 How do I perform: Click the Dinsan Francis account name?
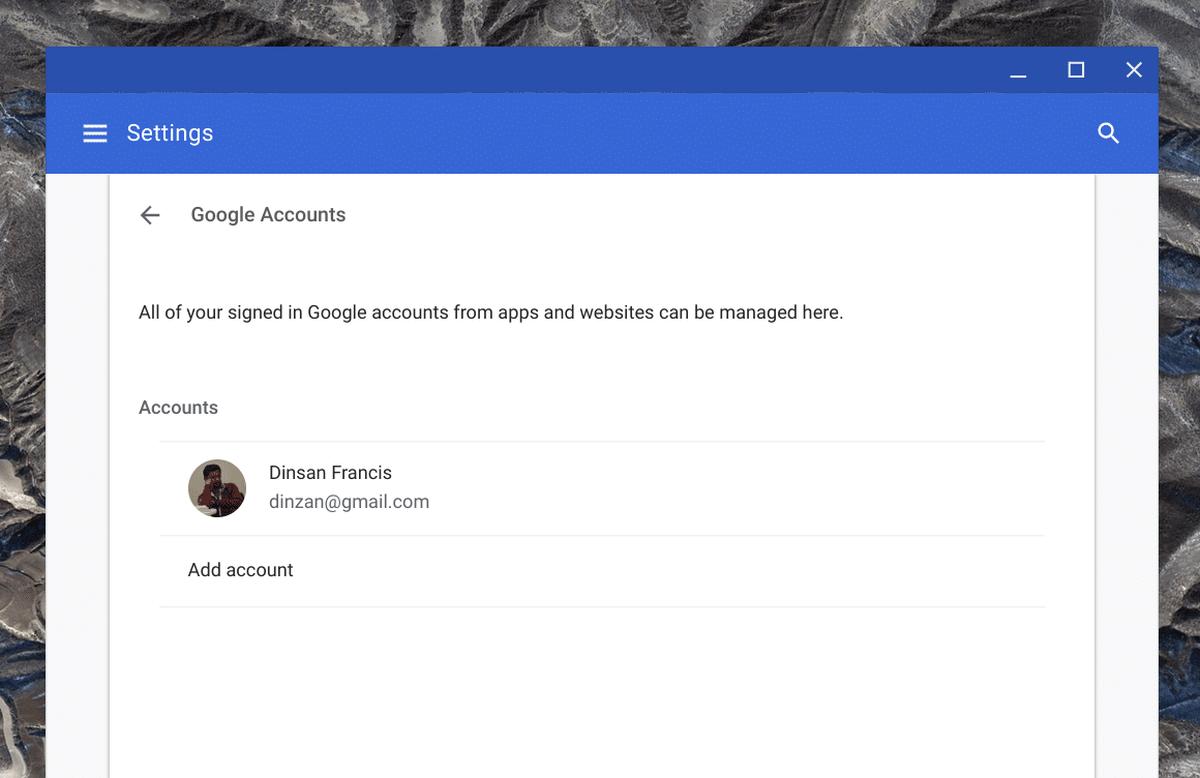pyautogui.click(x=330, y=473)
